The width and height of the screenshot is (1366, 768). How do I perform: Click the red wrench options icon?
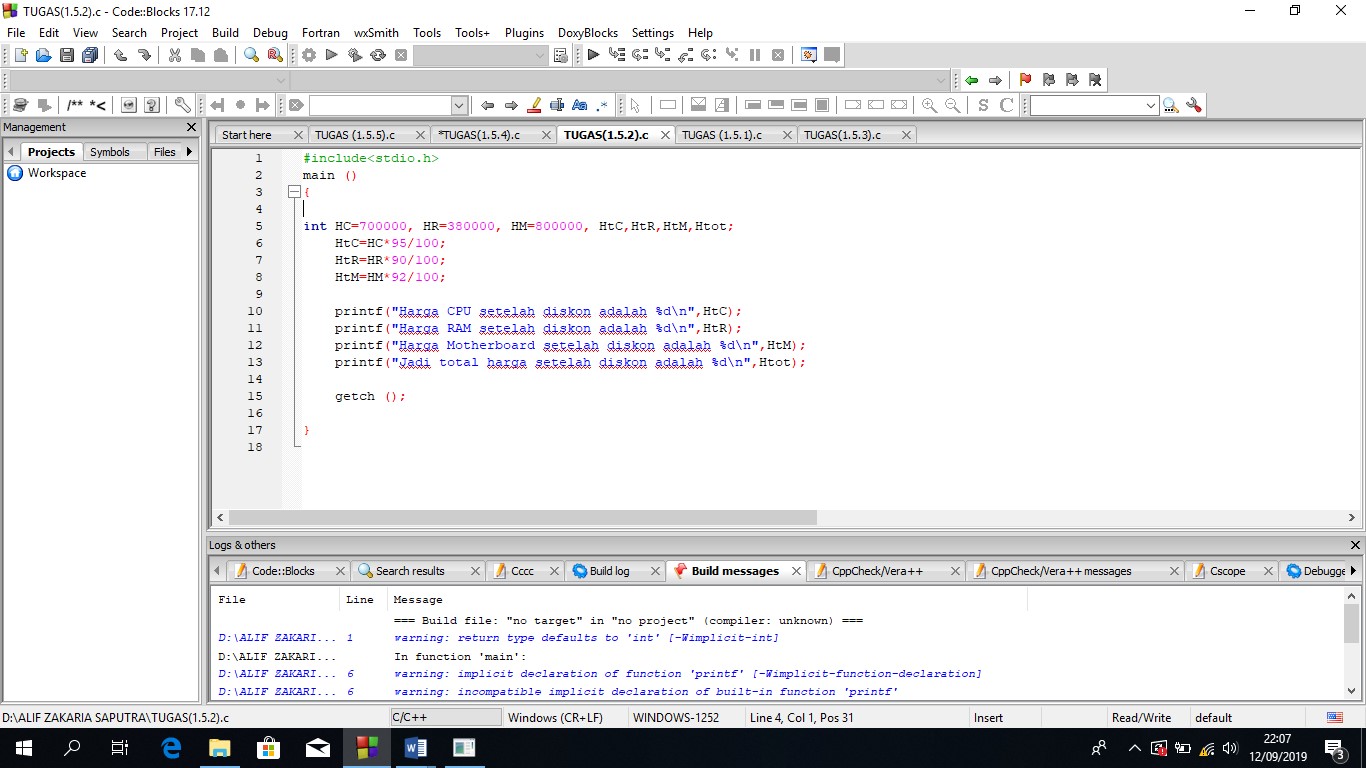tap(1193, 105)
